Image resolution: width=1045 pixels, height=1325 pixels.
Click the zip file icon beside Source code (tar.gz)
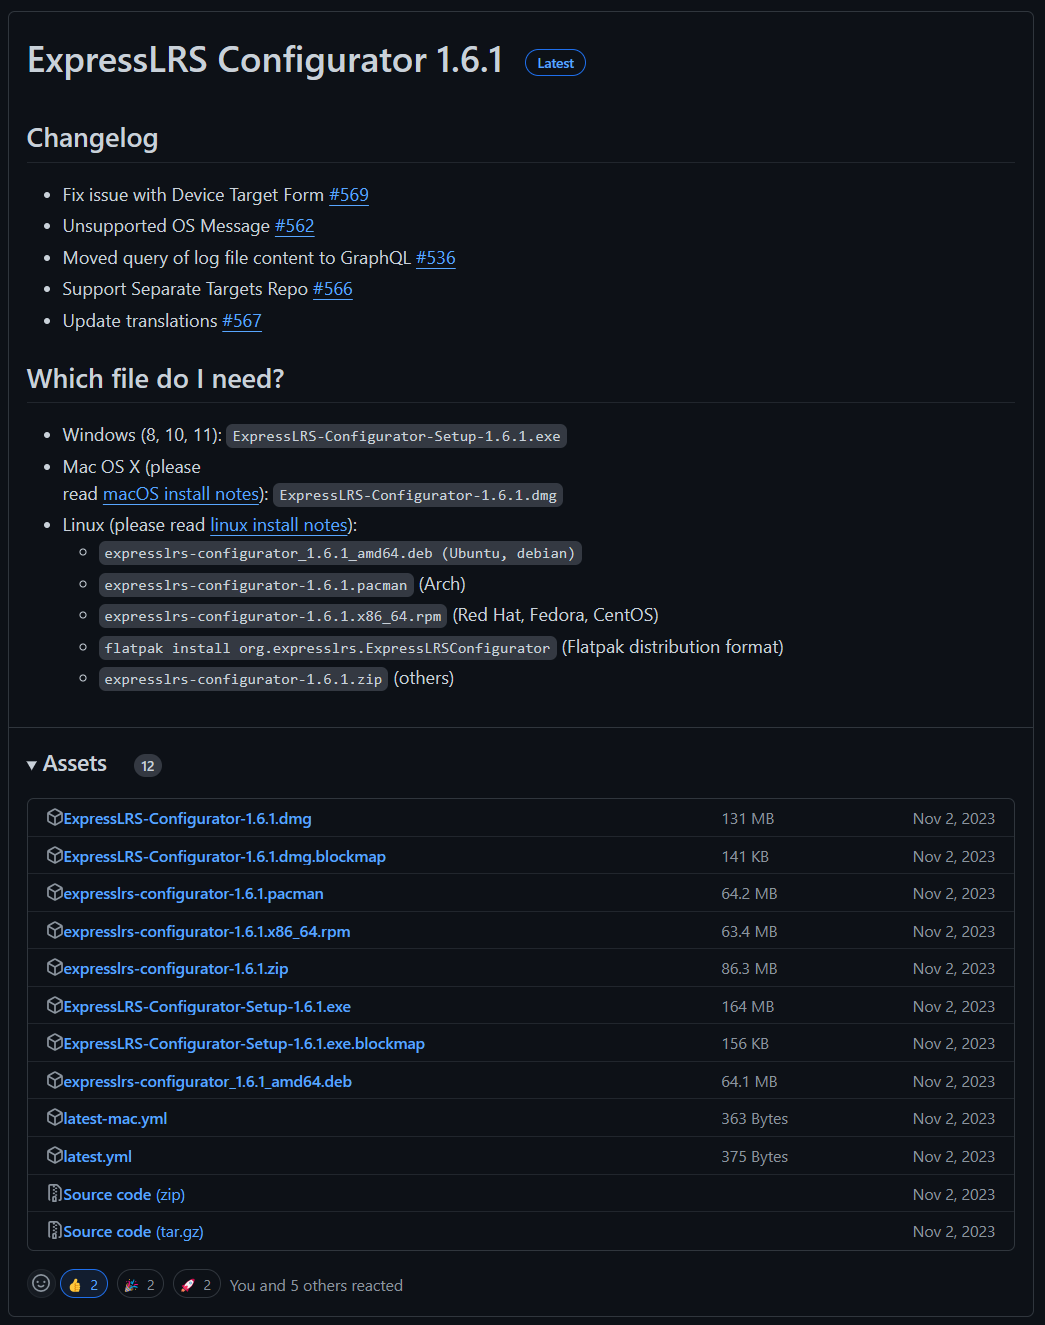pos(55,1230)
